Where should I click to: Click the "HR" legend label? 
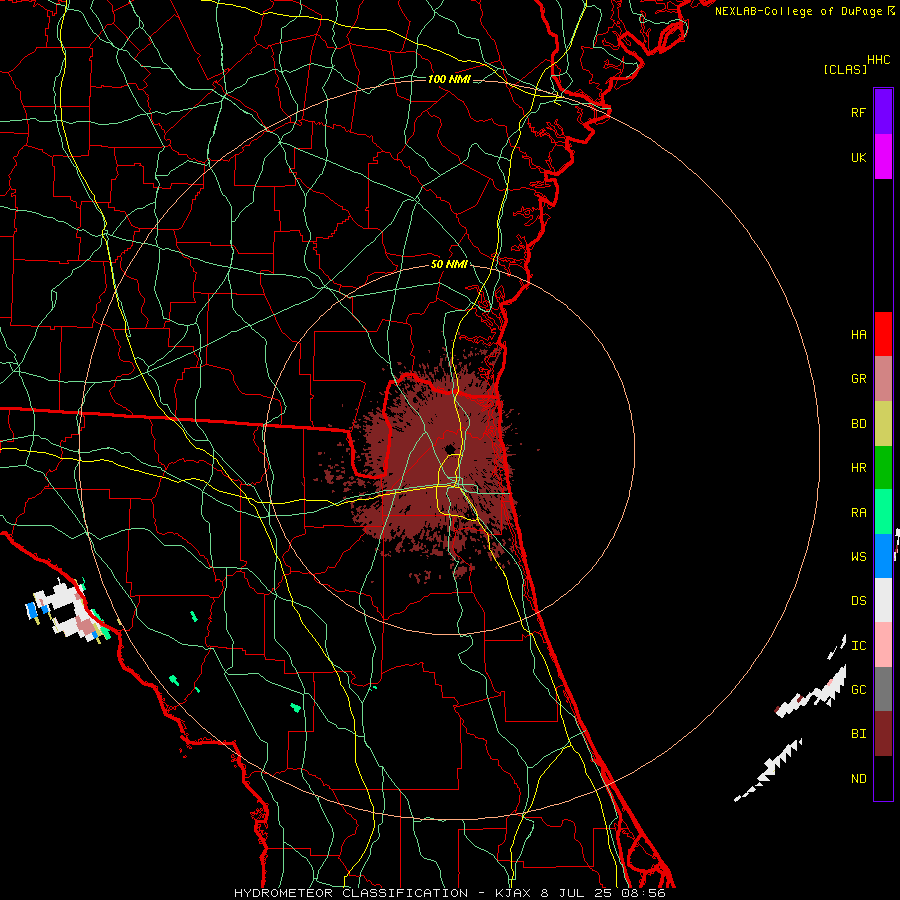(859, 468)
